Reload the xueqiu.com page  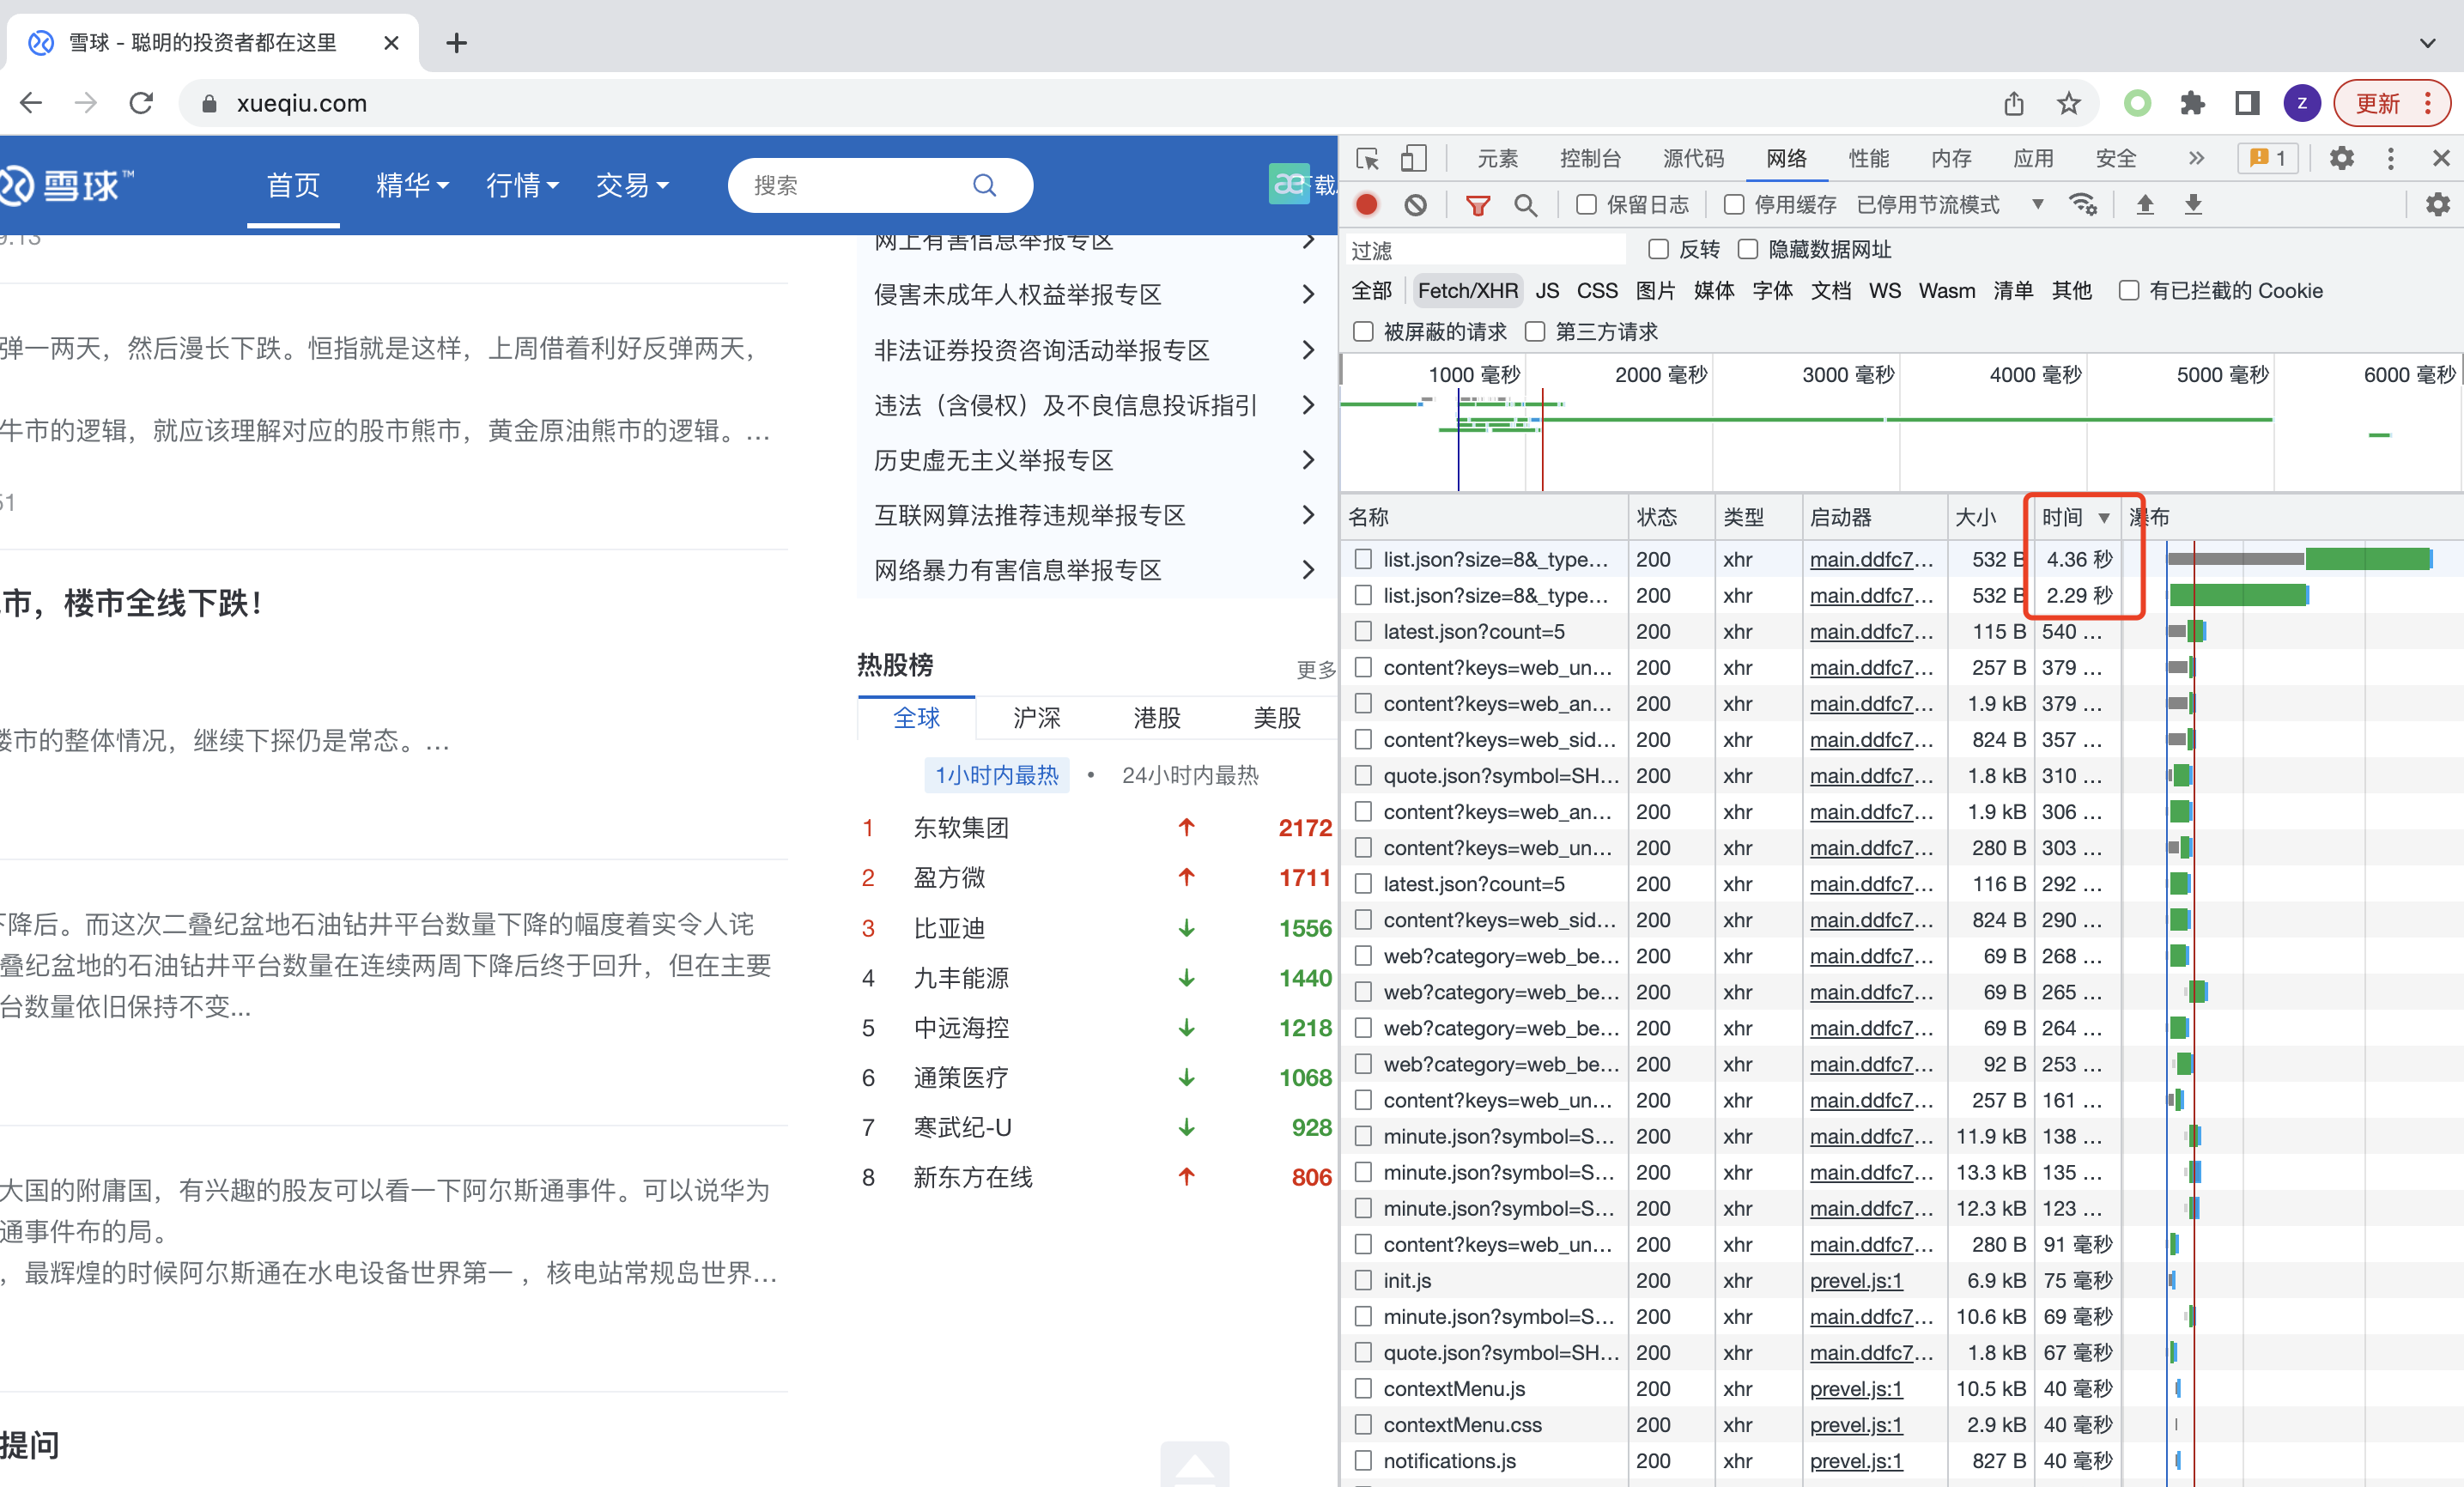tap(141, 103)
